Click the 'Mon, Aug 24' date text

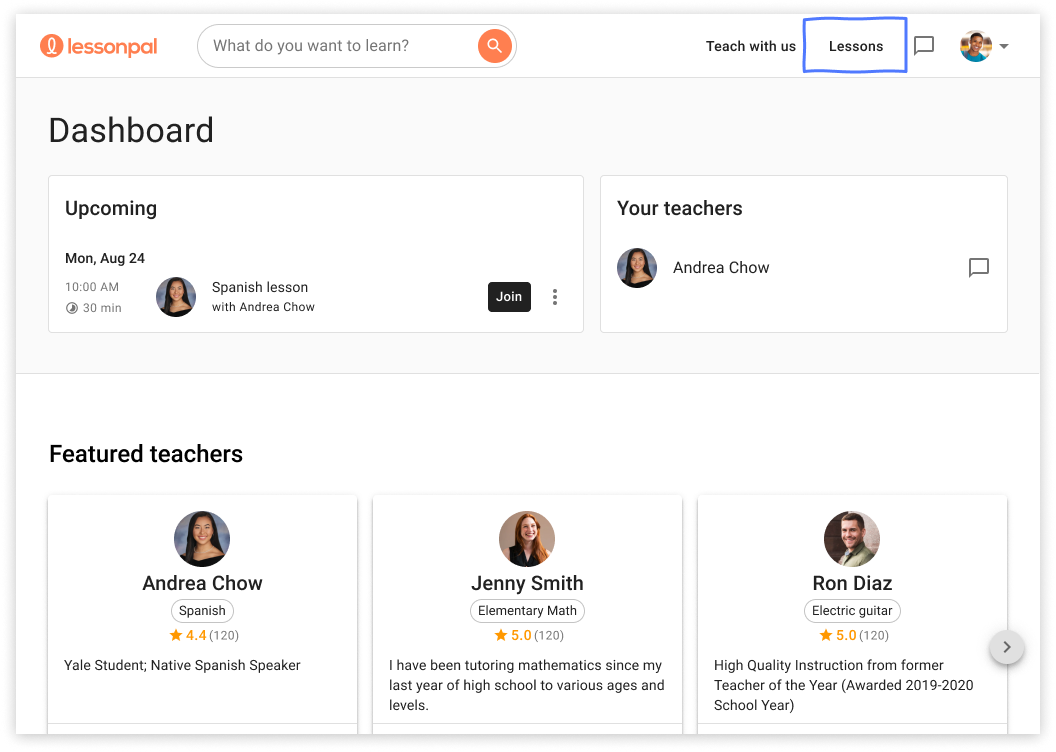pos(105,259)
